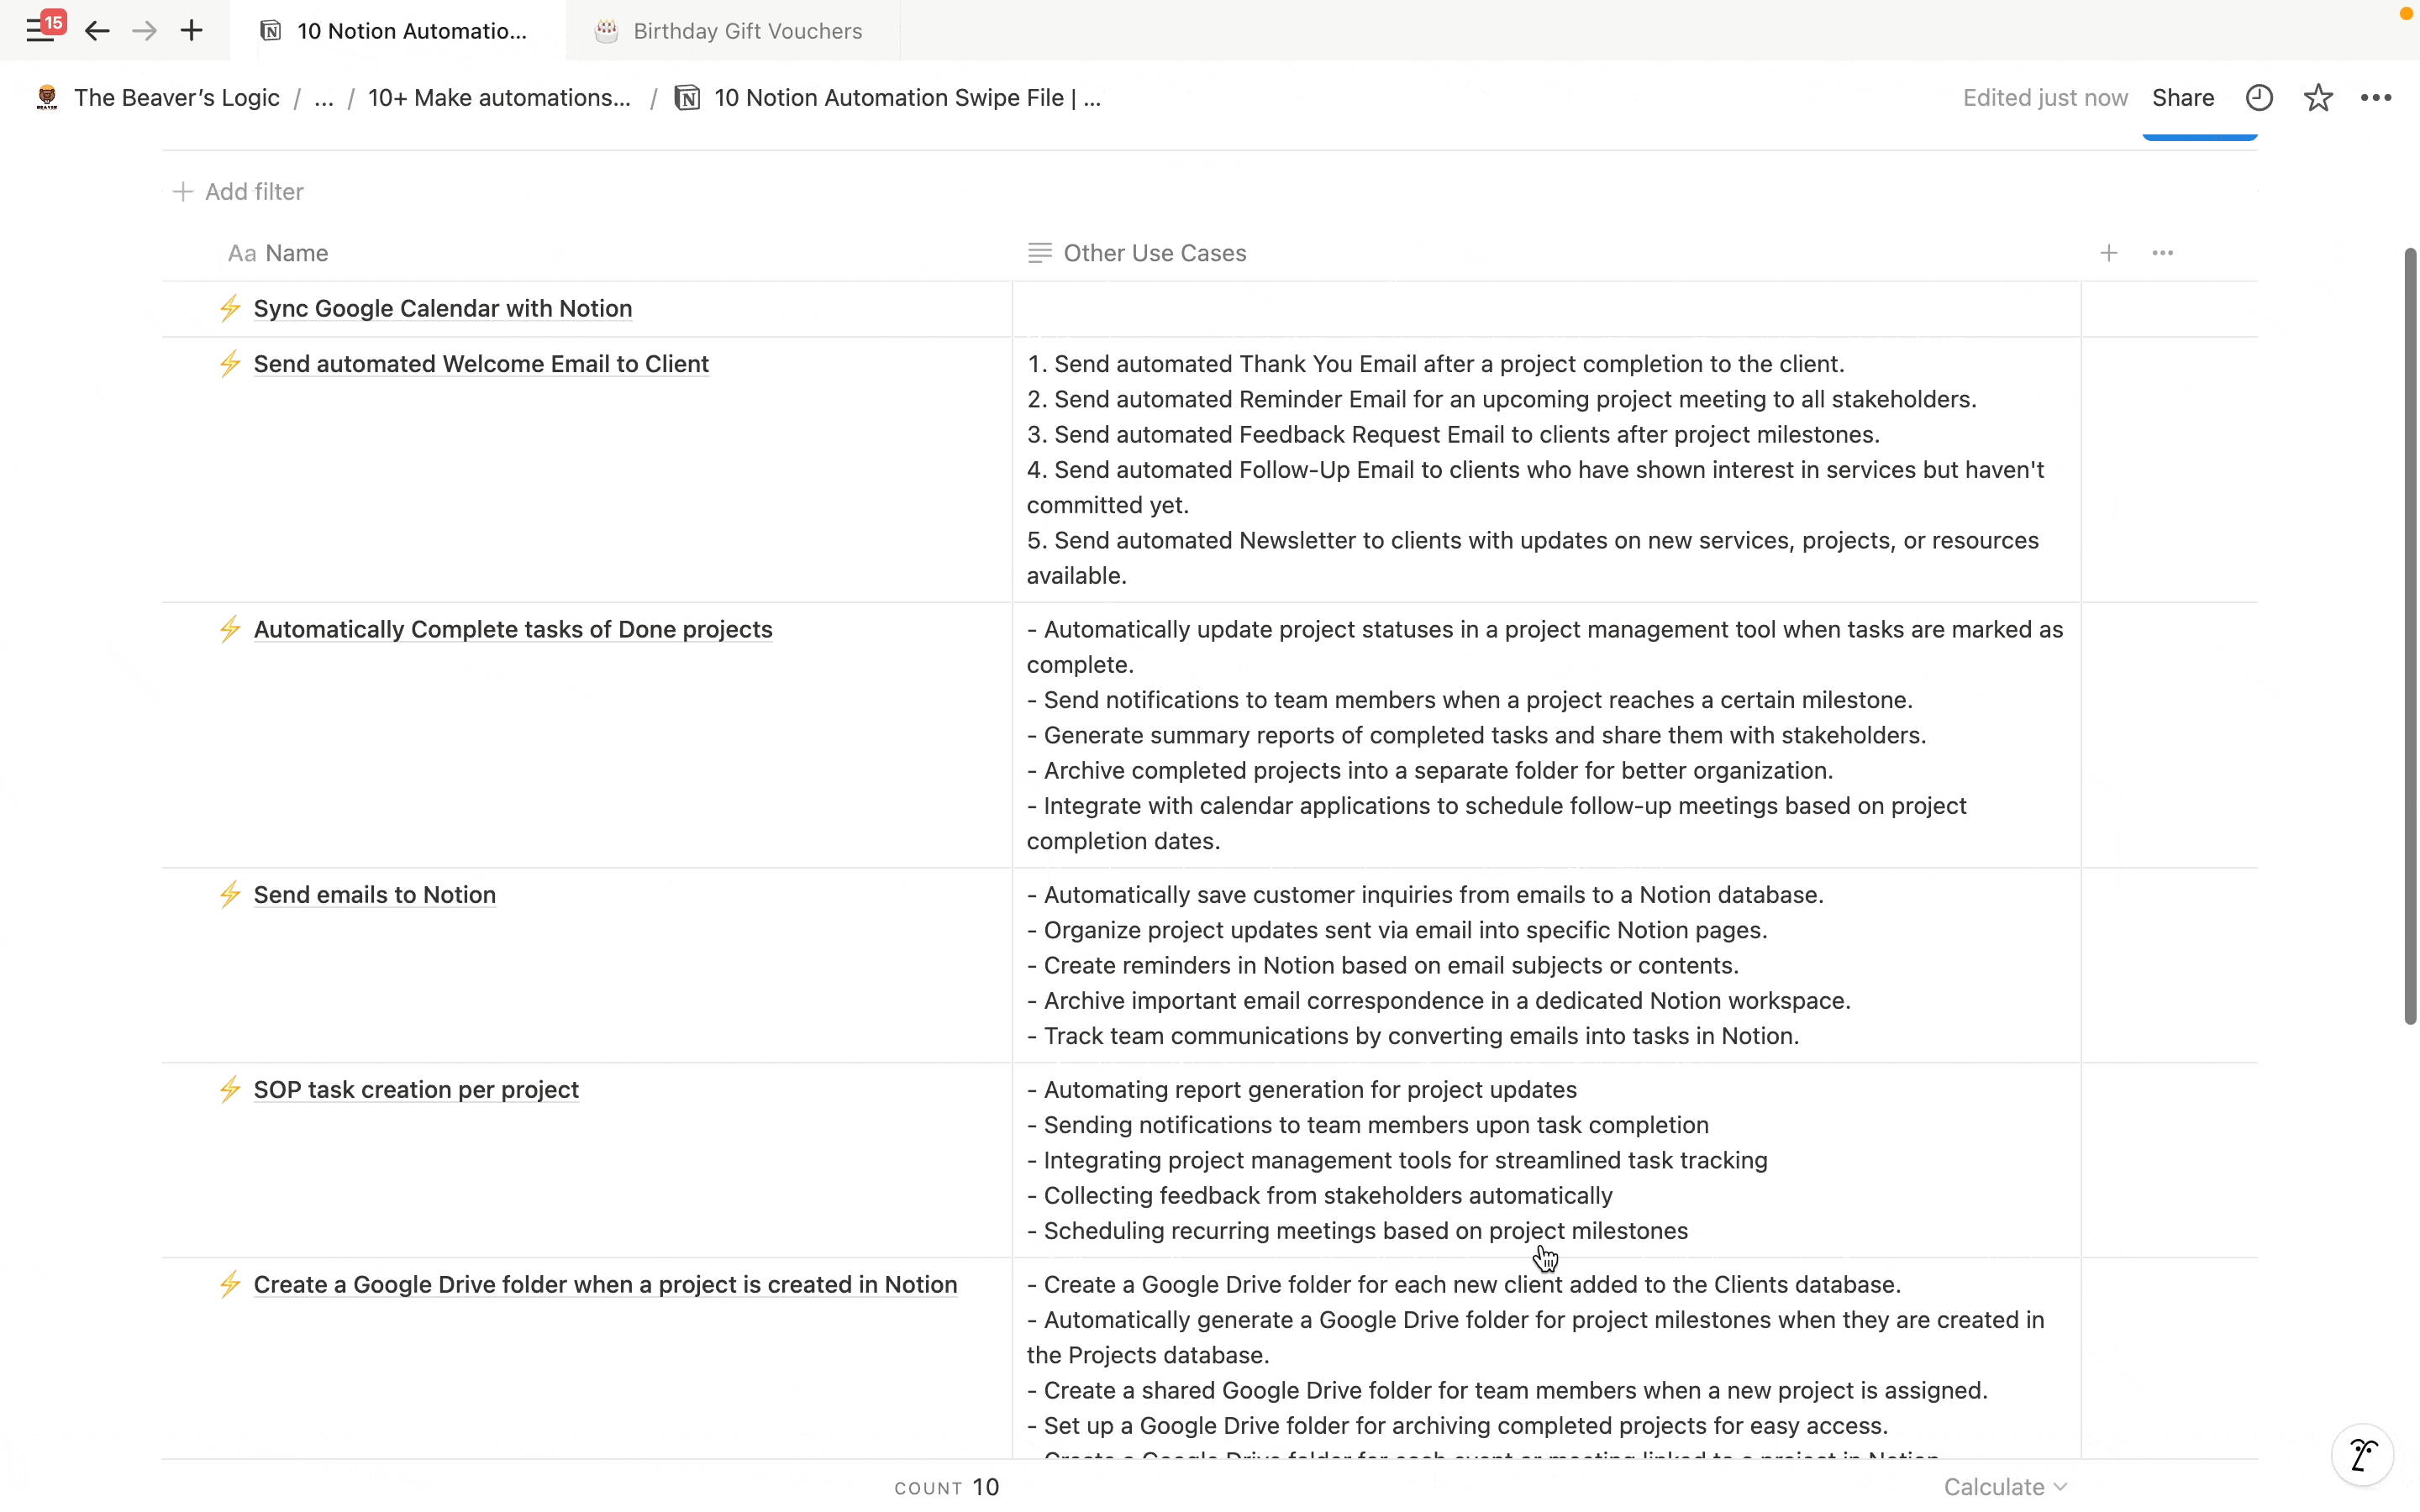Add a new property column

click(x=2109, y=254)
